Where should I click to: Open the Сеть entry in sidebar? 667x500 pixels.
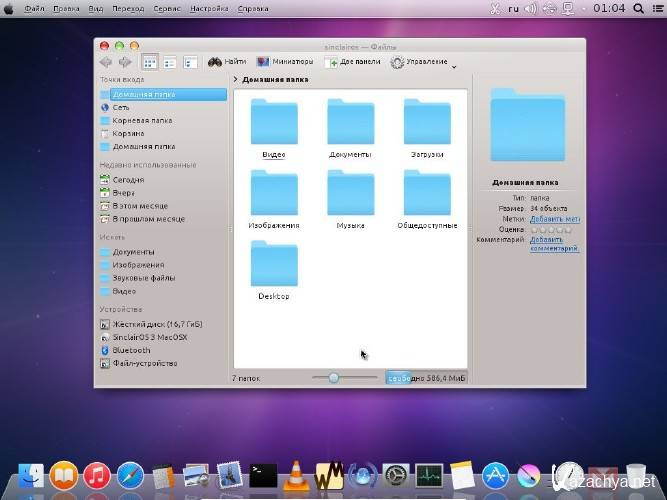tap(121, 107)
